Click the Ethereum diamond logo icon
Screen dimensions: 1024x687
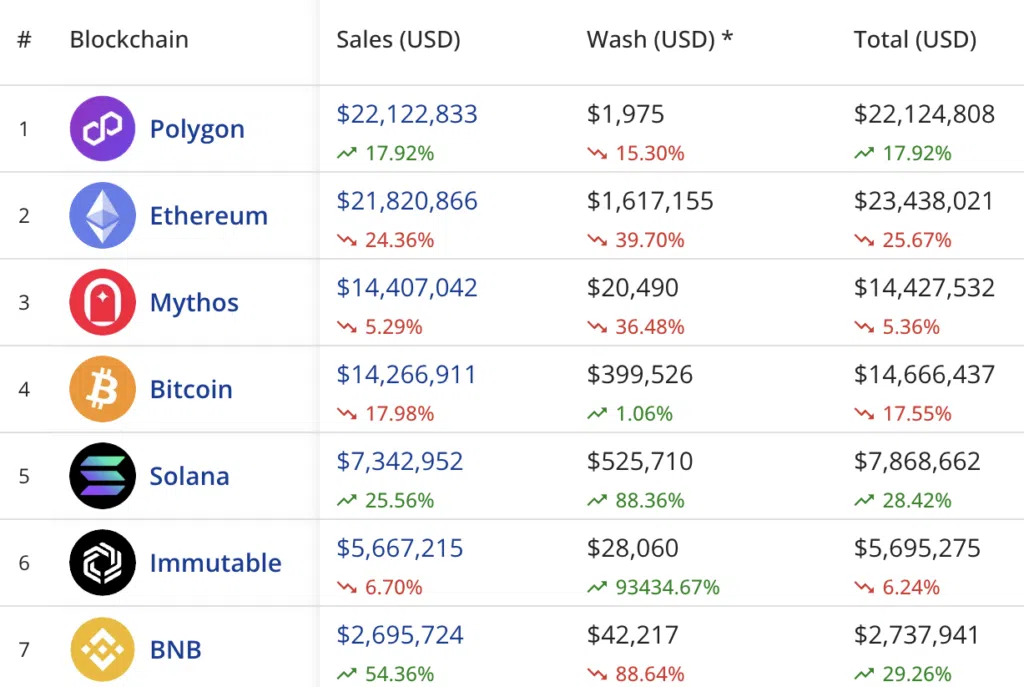point(102,215)
